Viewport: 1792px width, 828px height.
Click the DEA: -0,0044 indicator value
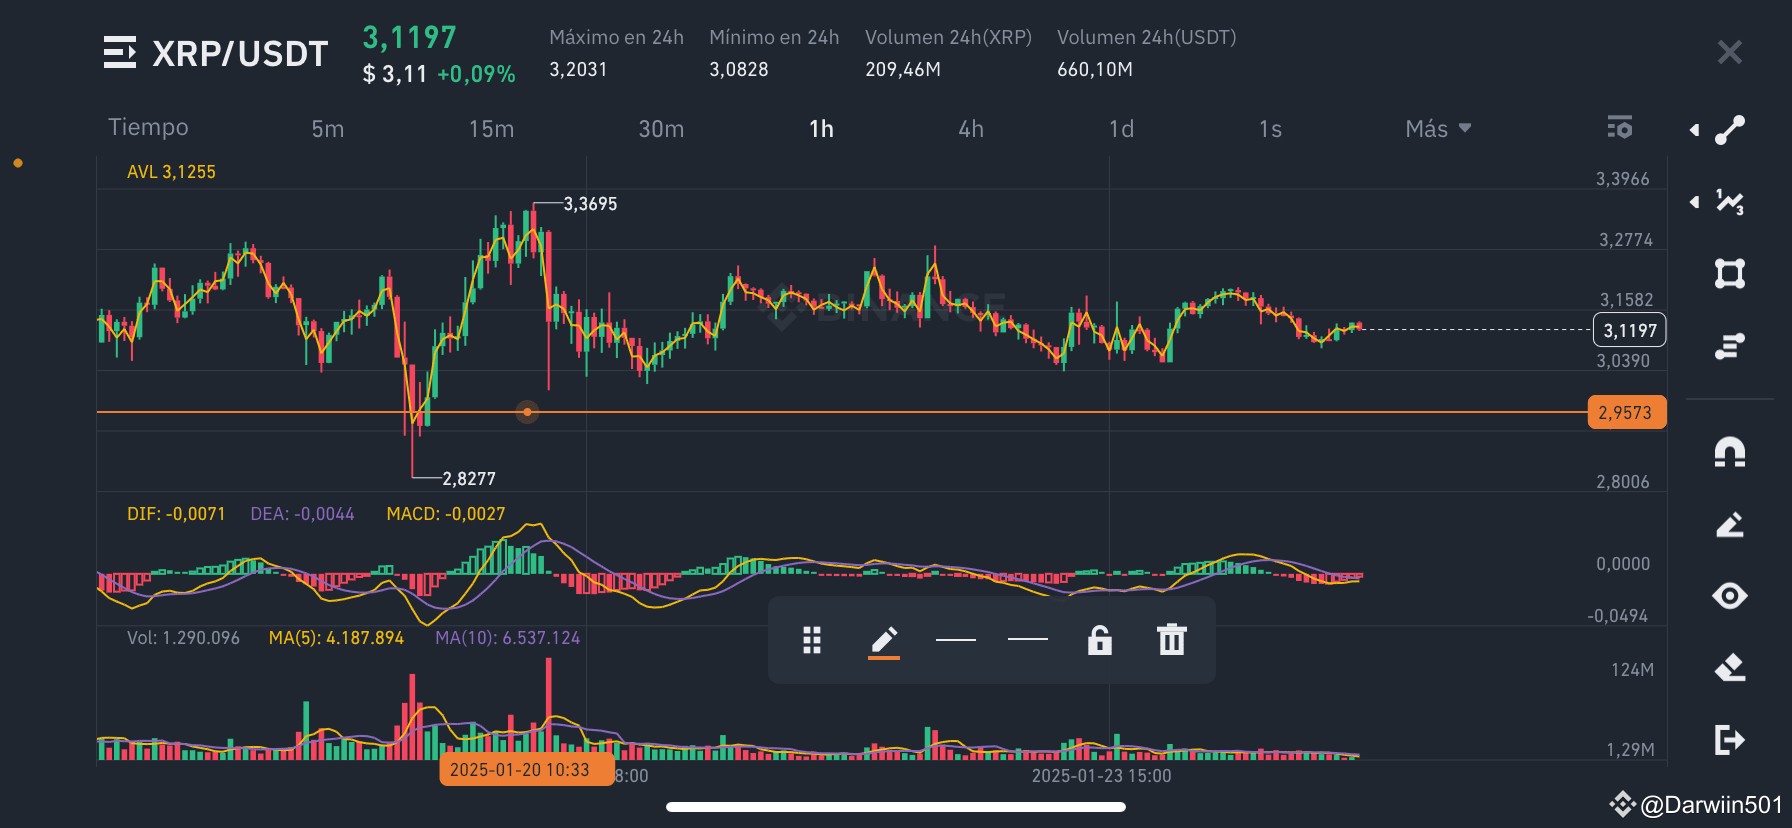(302, 514)
